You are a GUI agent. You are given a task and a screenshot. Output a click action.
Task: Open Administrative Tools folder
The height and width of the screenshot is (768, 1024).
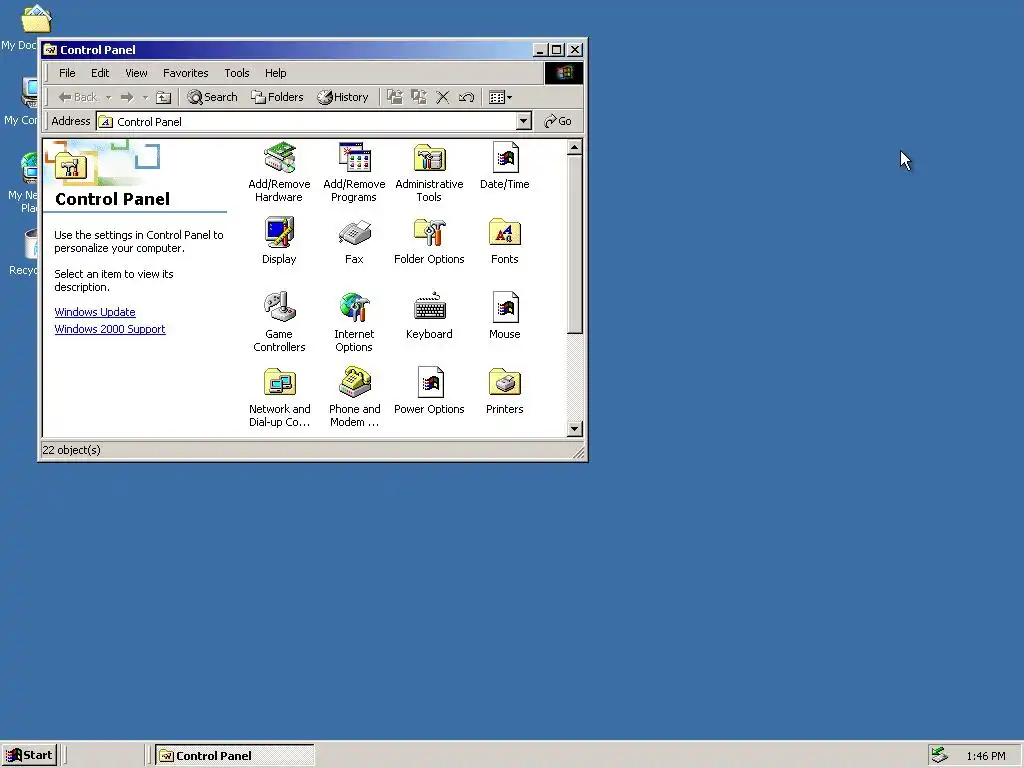point(429,172)
